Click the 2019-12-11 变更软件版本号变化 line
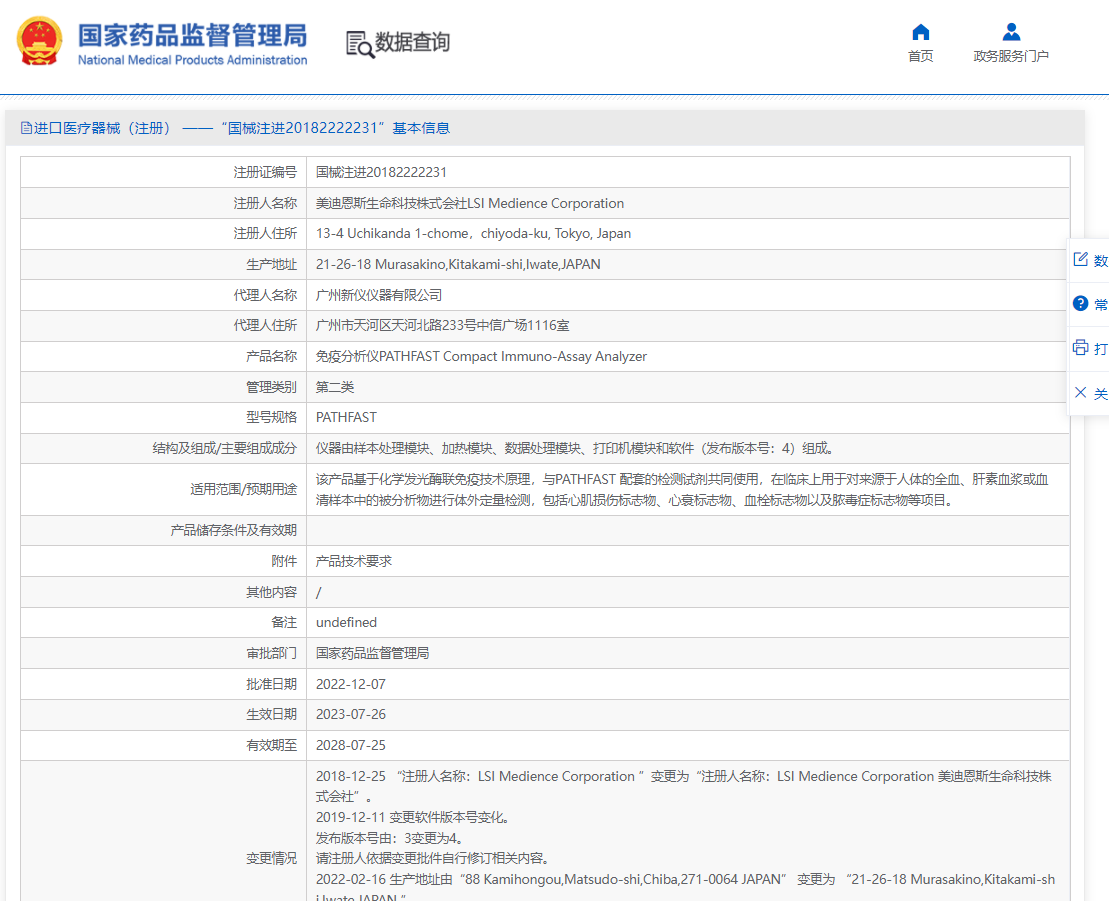 (413, 818)
